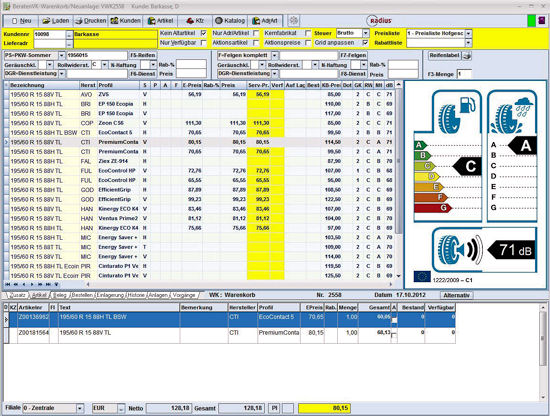Switch to the Beleg tab

(60, 295)
